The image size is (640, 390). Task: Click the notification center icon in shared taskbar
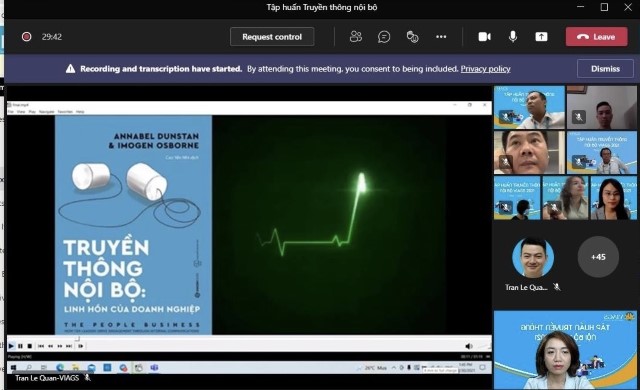482,368
